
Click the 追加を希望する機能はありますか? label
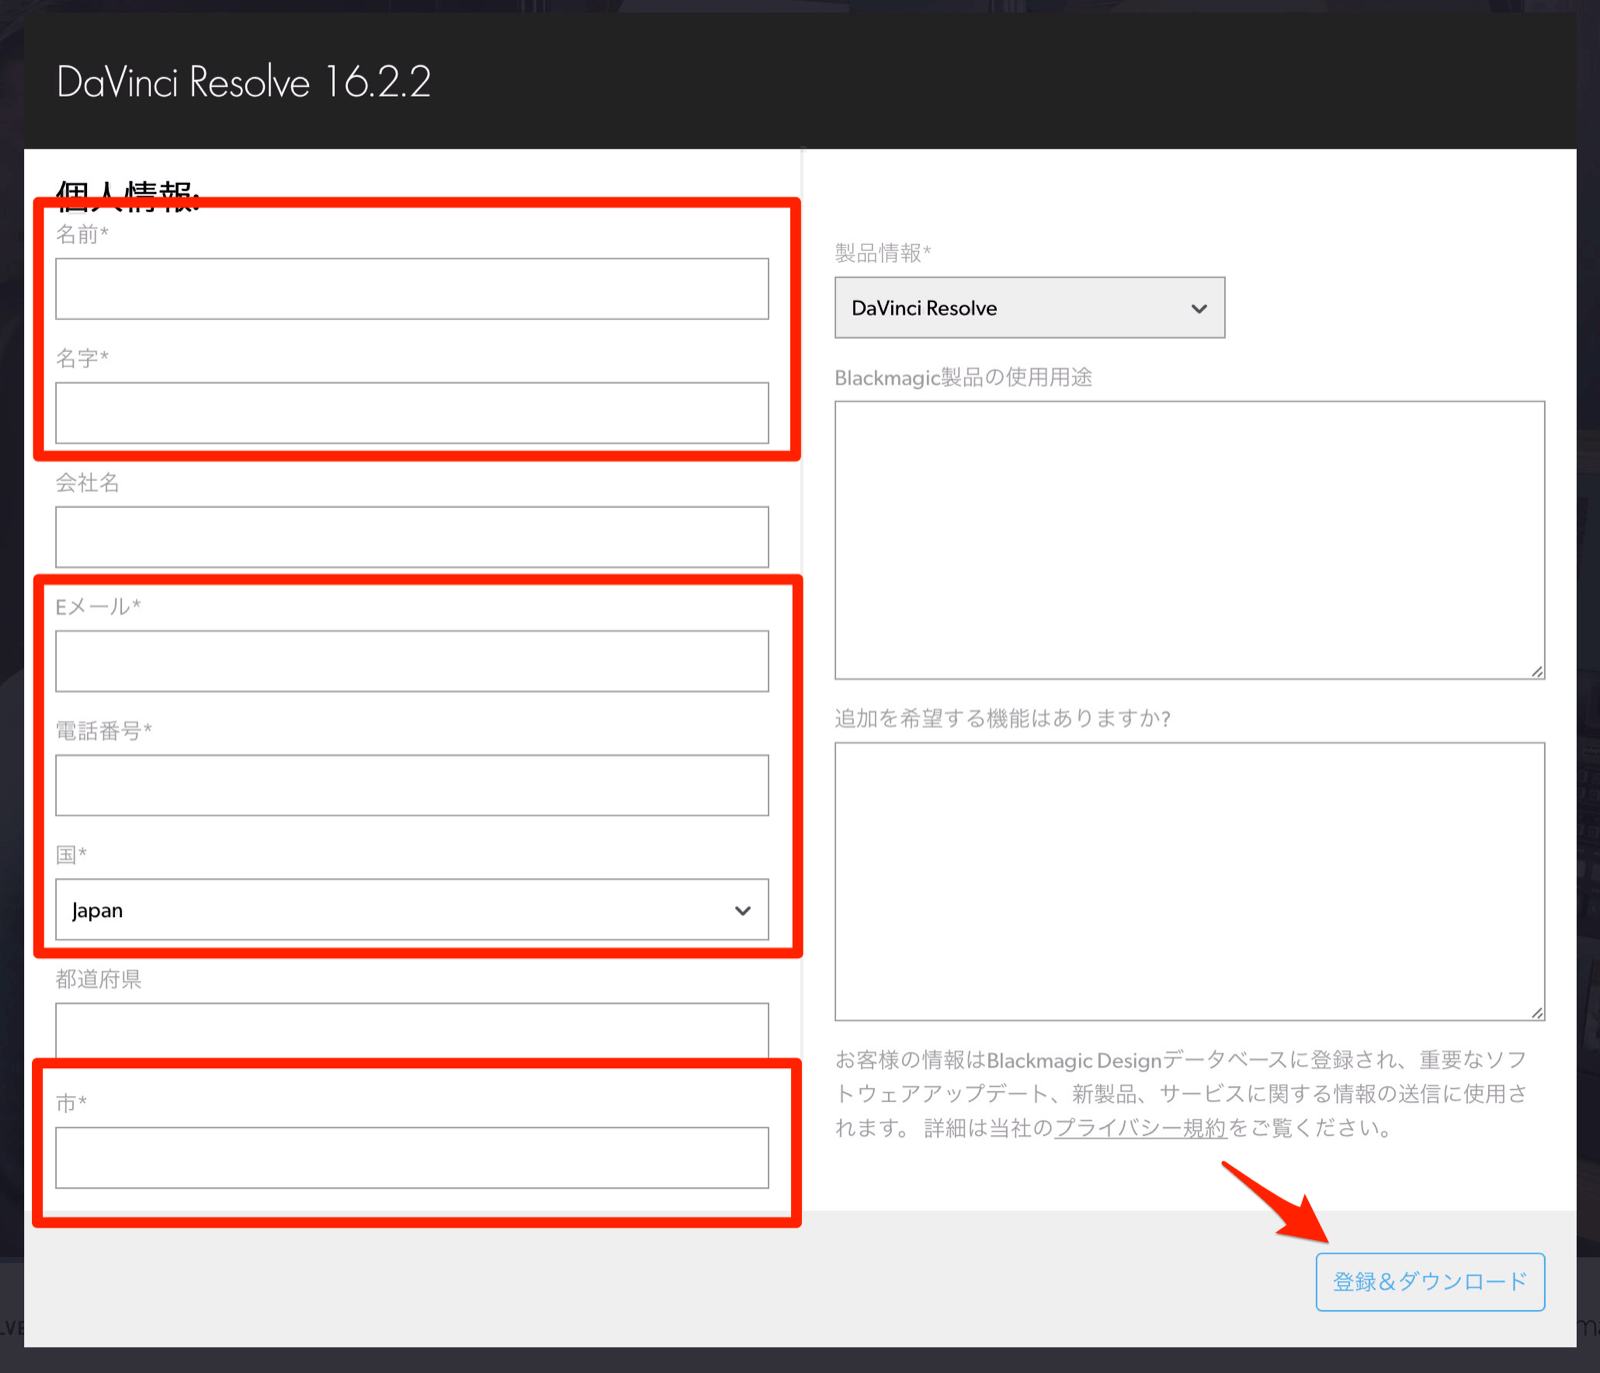(x=1003, y=718)
